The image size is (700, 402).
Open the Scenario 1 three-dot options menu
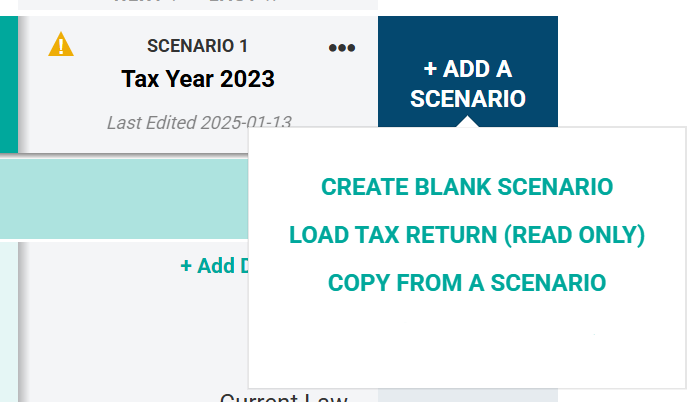click(x=341, y=47)
